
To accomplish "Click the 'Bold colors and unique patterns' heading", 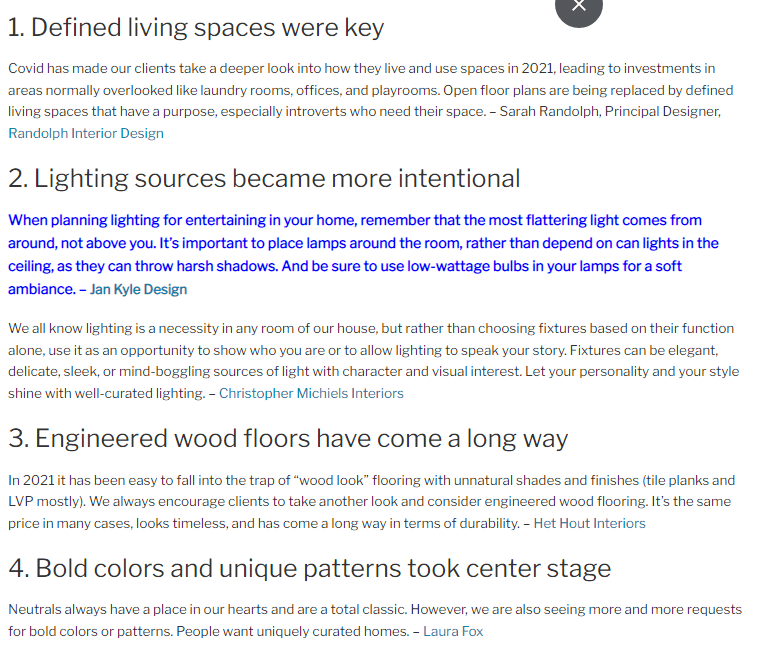I will pyautogui.click(x=310, y=568).
